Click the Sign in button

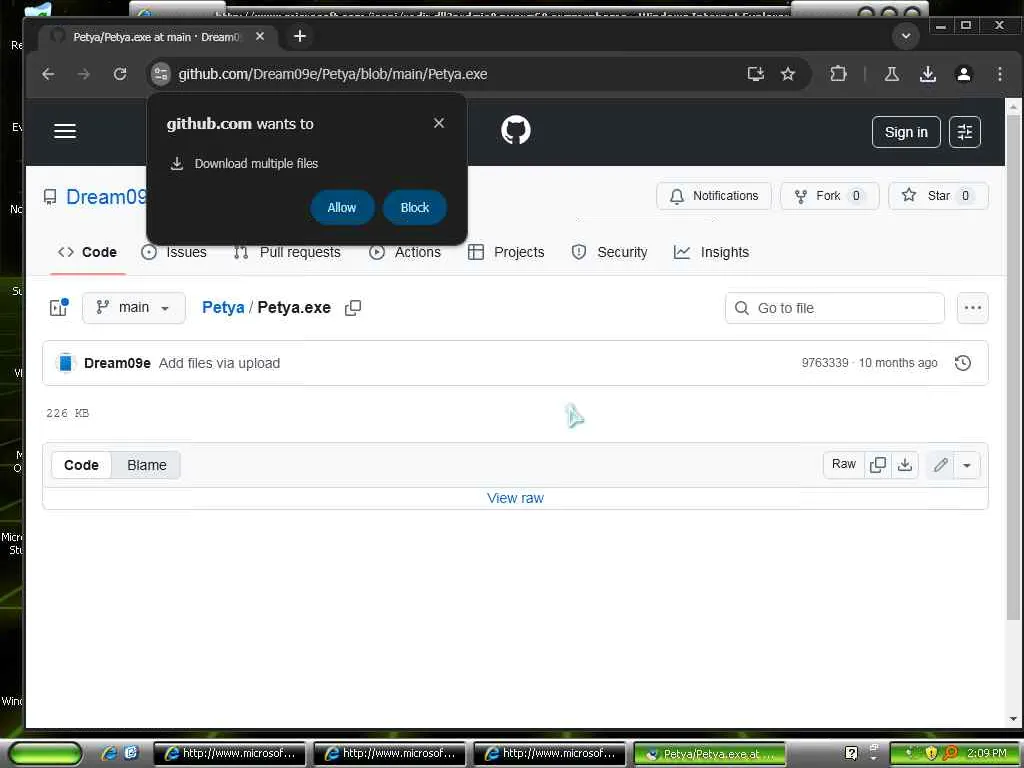tap(906, 132)
